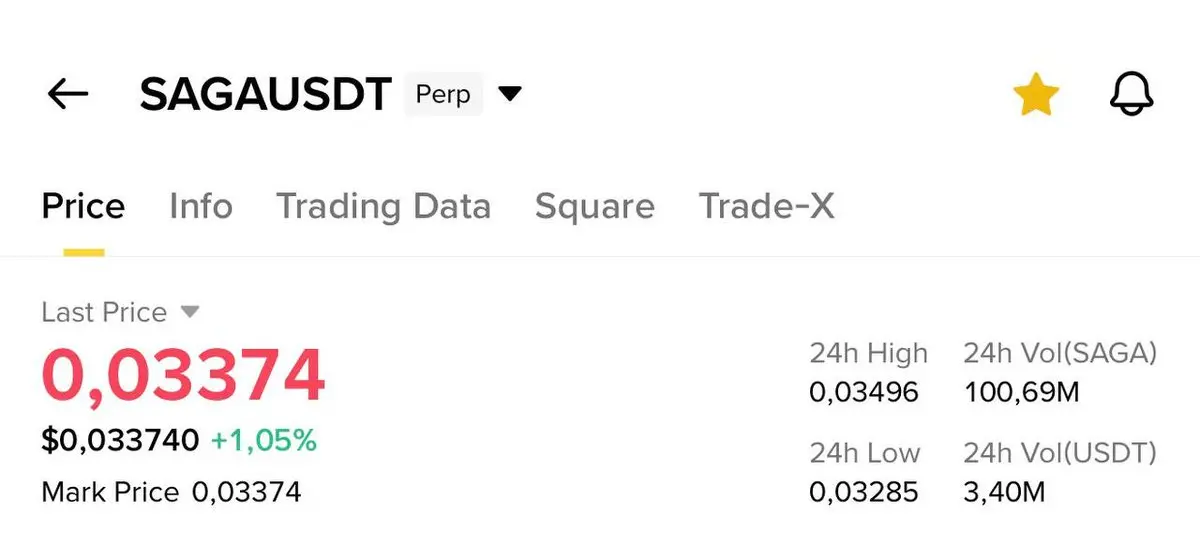Viewport: 1200px width, 546px height.
Task: Click the +1,05% change percentage
Action: pyautogui.click(x=263, y=440)
